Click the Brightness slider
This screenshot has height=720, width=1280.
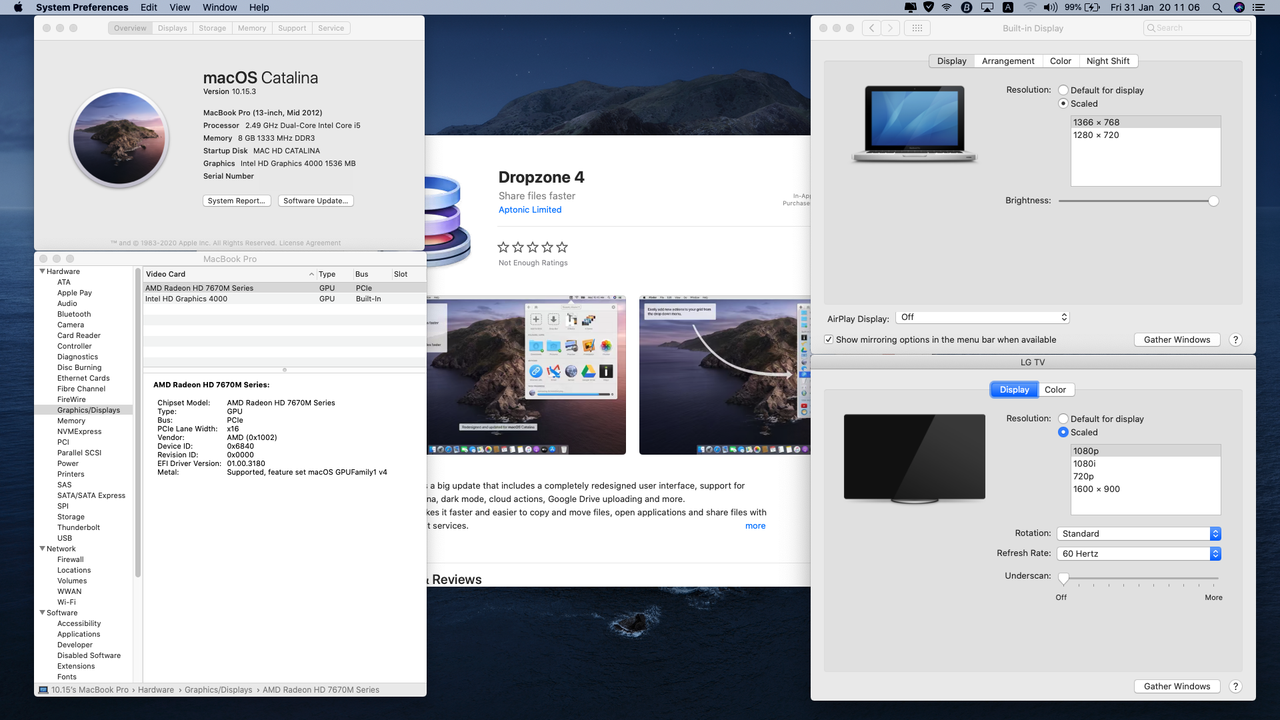tap(1138, 201)
